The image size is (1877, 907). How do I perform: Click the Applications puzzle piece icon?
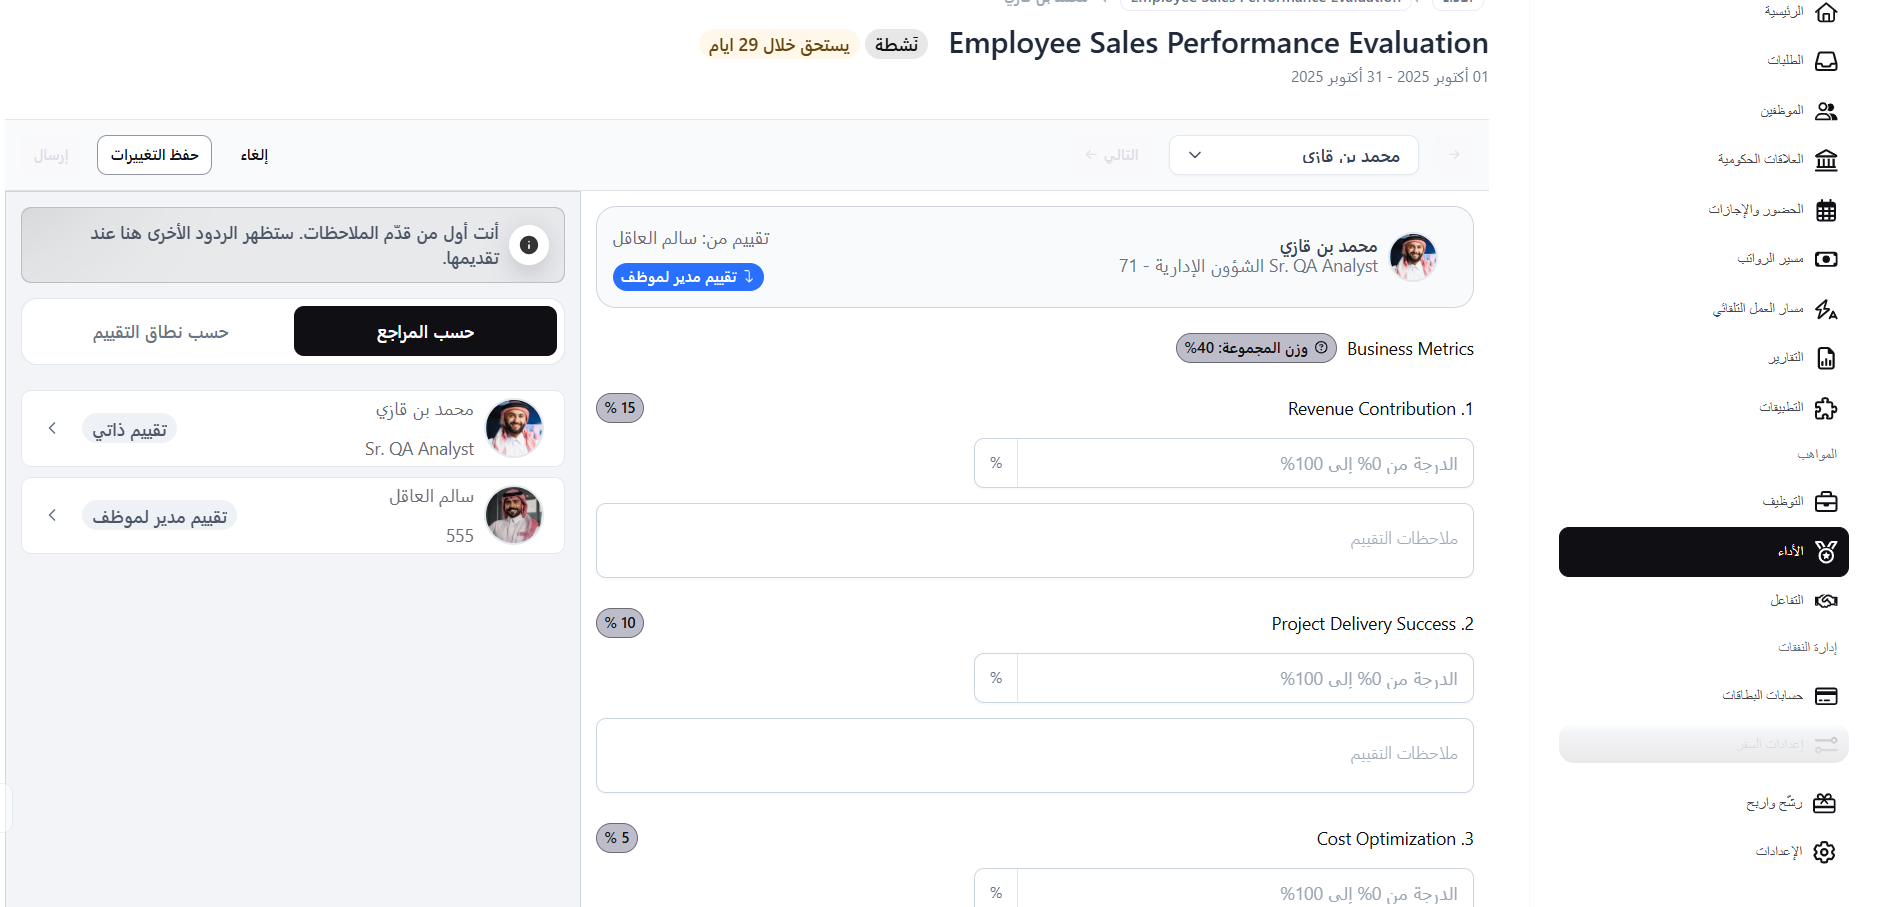pos(1825,408)
